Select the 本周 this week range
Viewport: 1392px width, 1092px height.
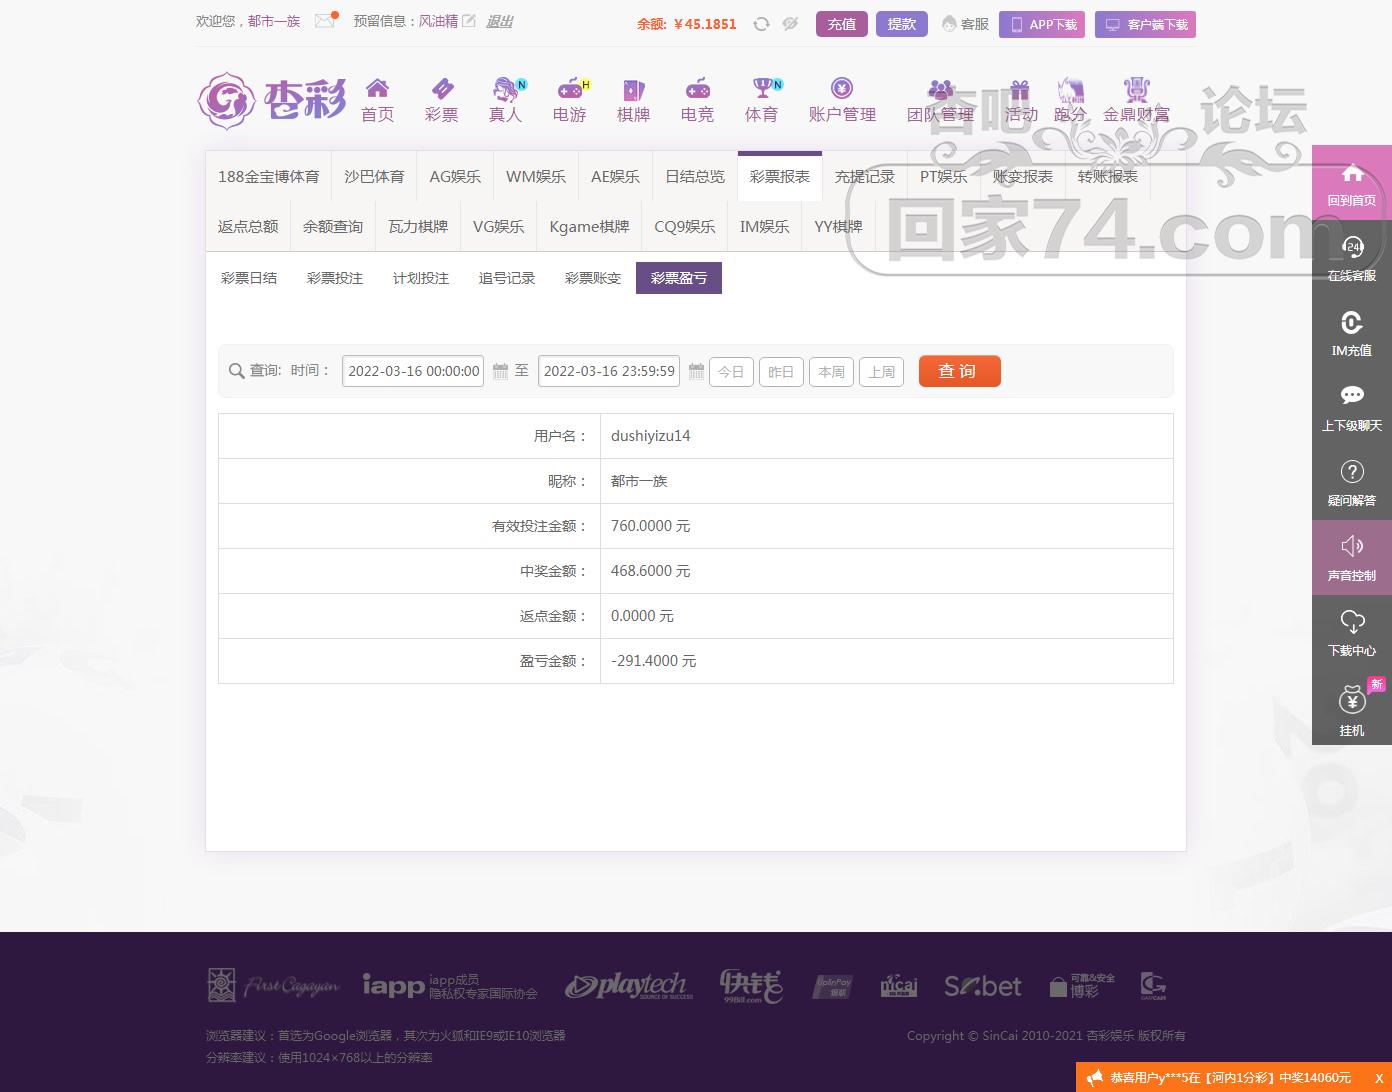831,371
